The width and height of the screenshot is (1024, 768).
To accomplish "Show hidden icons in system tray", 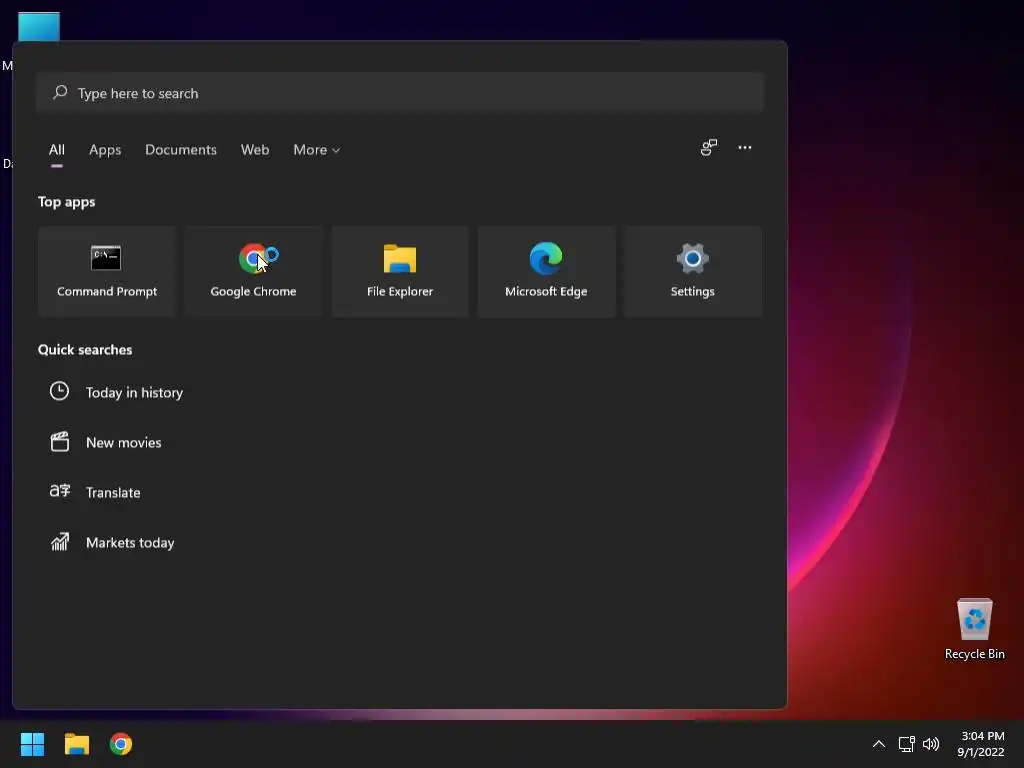I will (879, 744).
